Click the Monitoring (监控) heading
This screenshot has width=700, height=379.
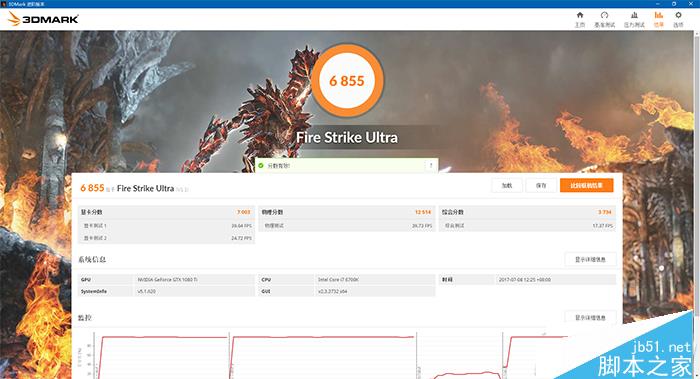(85, 317)
